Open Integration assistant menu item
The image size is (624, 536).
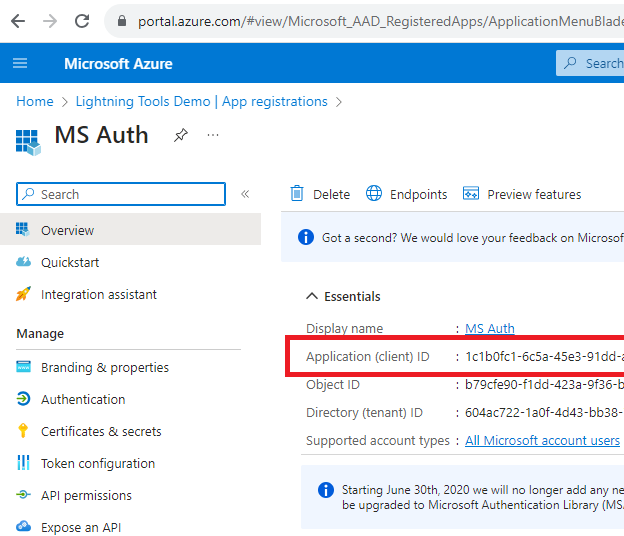(99, 294)
